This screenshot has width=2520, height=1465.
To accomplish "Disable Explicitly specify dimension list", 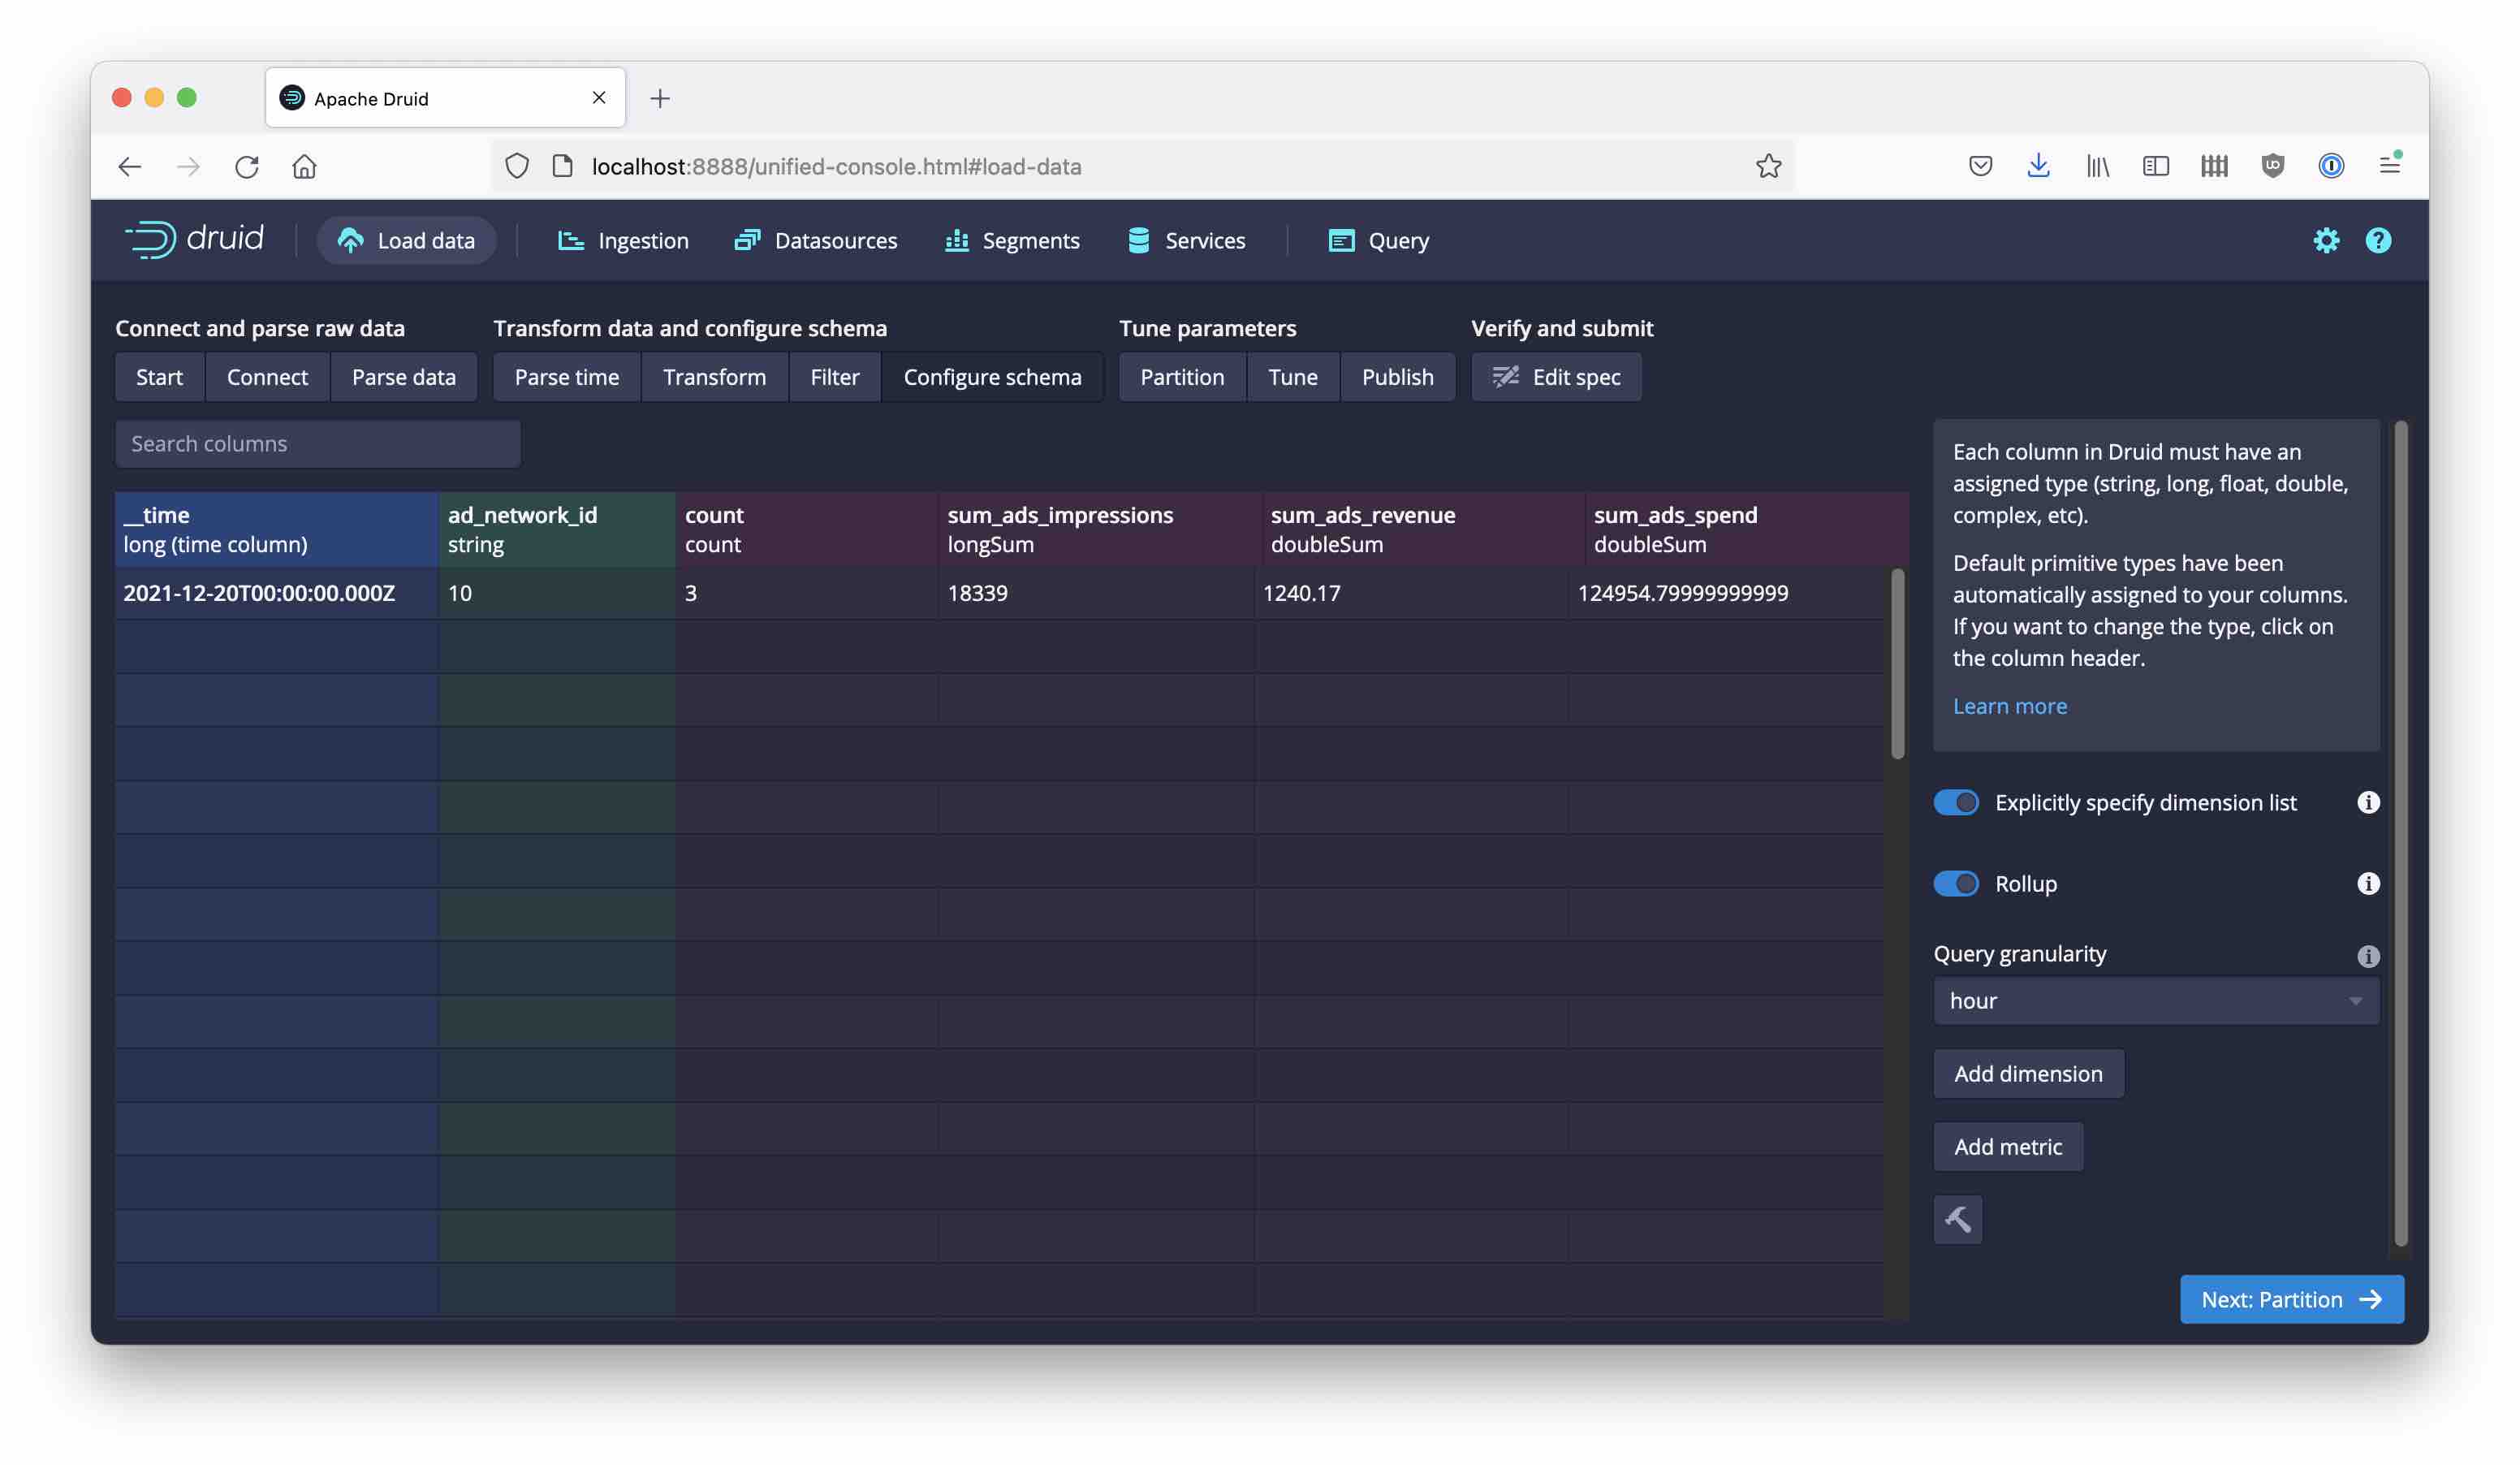I will [1955, 801].
